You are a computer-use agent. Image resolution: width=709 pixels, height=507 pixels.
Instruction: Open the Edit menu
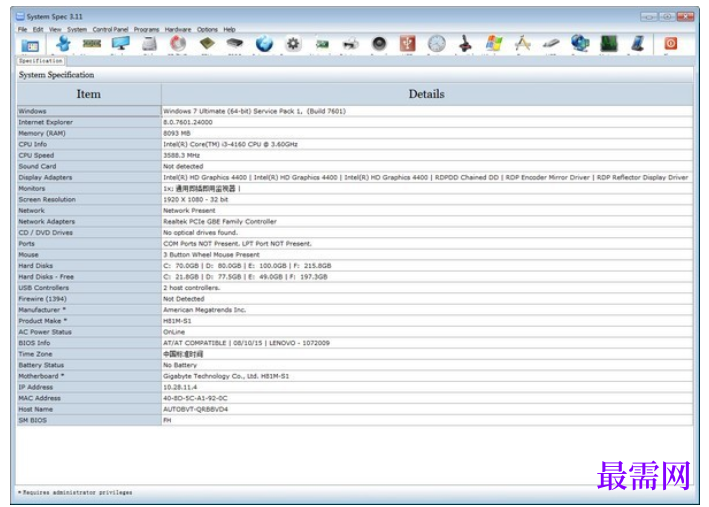[38, 29]
